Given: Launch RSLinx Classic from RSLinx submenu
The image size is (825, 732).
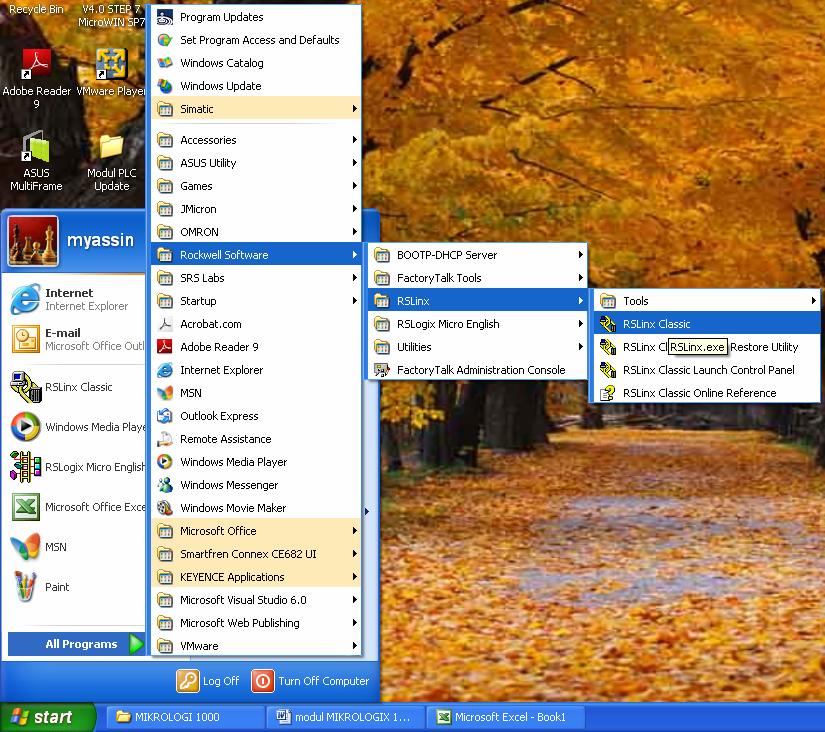Looking at the screenshot, I should click(707, 324).
